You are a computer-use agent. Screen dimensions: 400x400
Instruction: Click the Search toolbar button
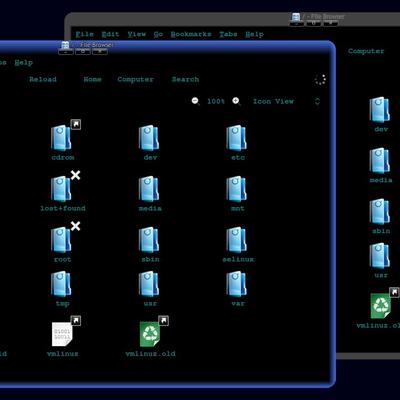(185, 79)
